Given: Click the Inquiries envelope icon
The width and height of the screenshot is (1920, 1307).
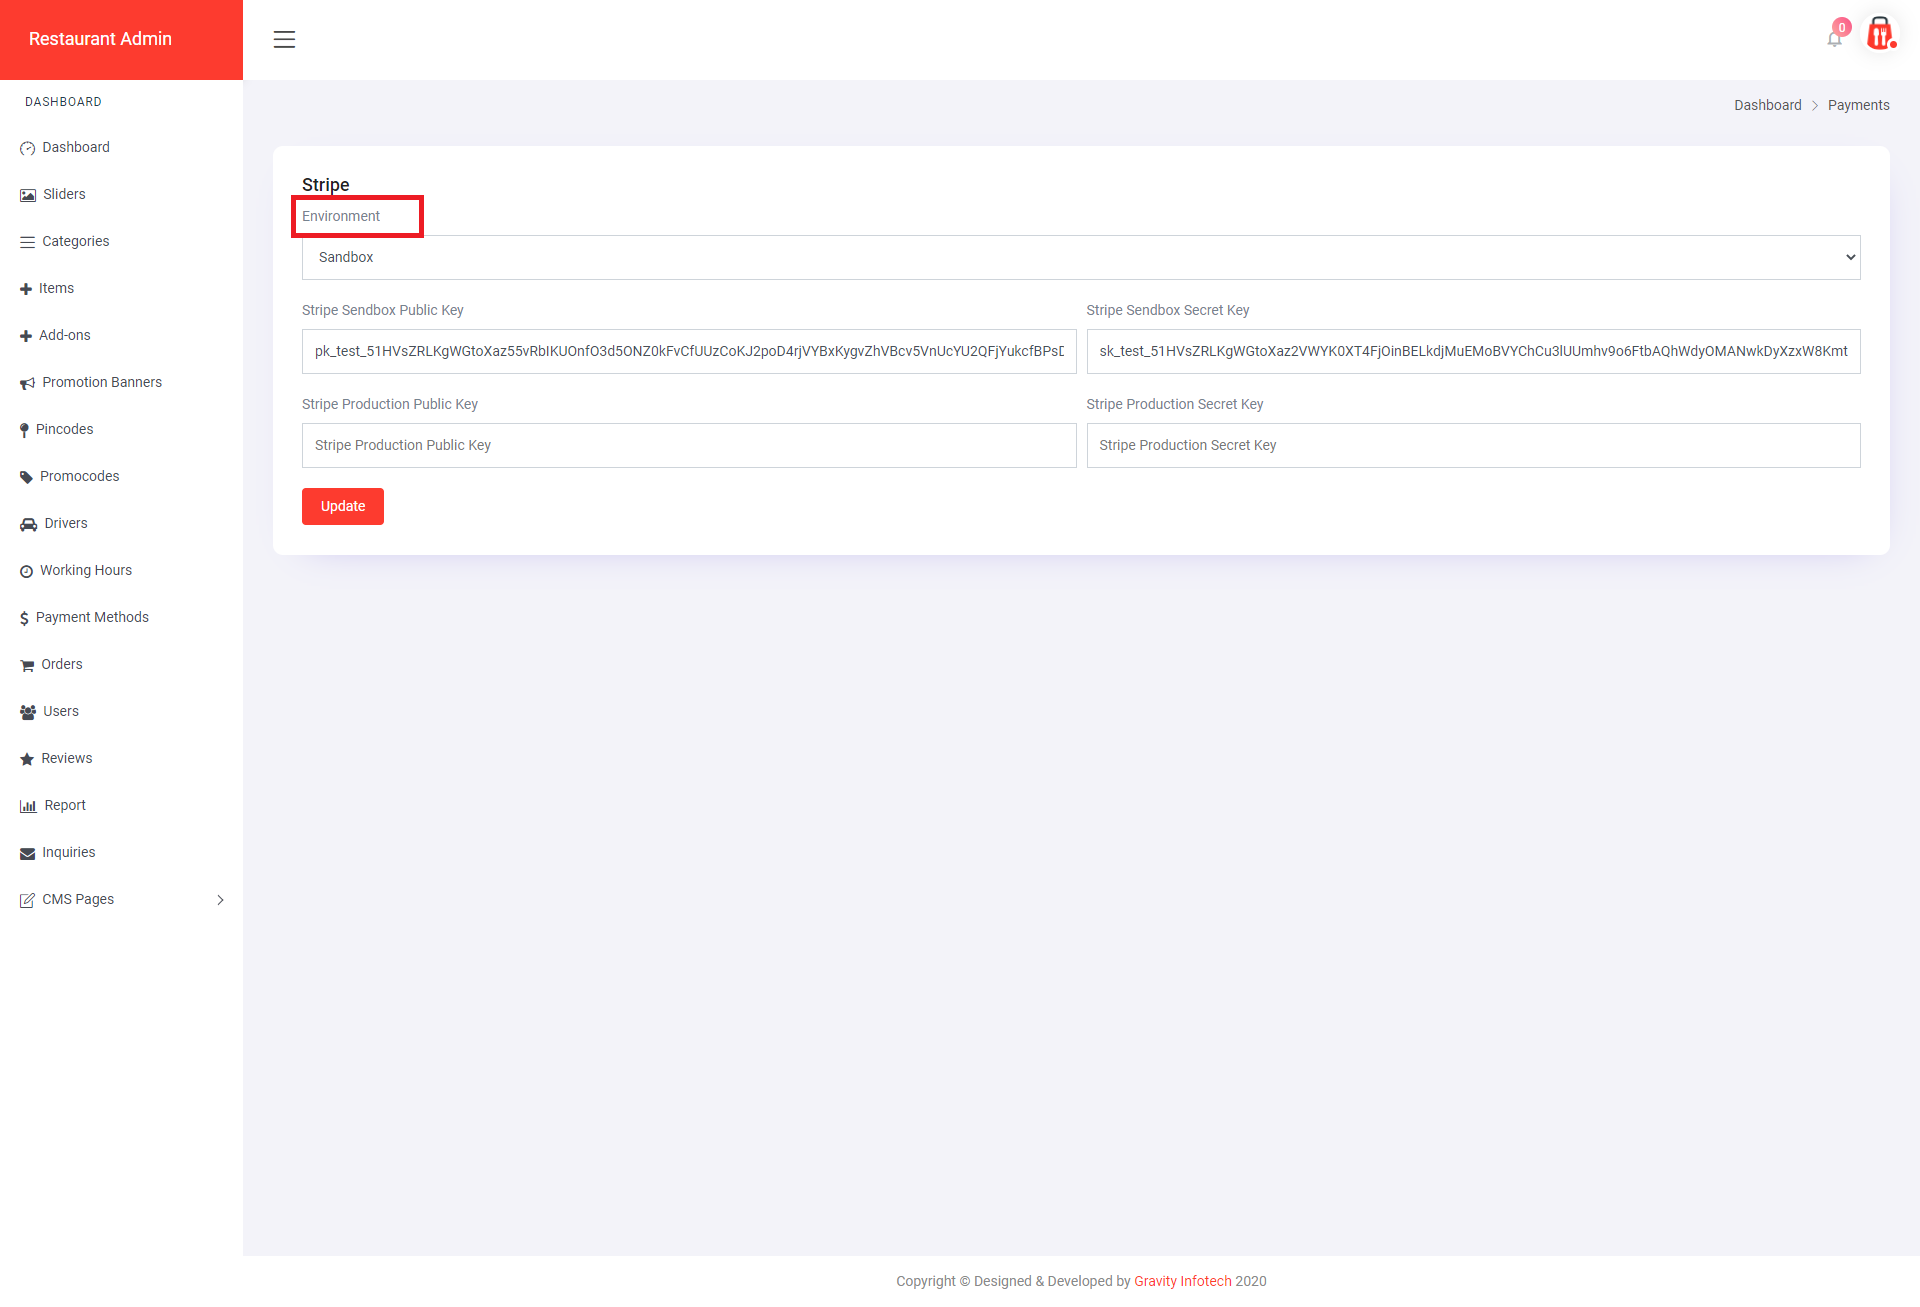Looking at the screenshot, I should pyautogui.click(x=28, y=853).
